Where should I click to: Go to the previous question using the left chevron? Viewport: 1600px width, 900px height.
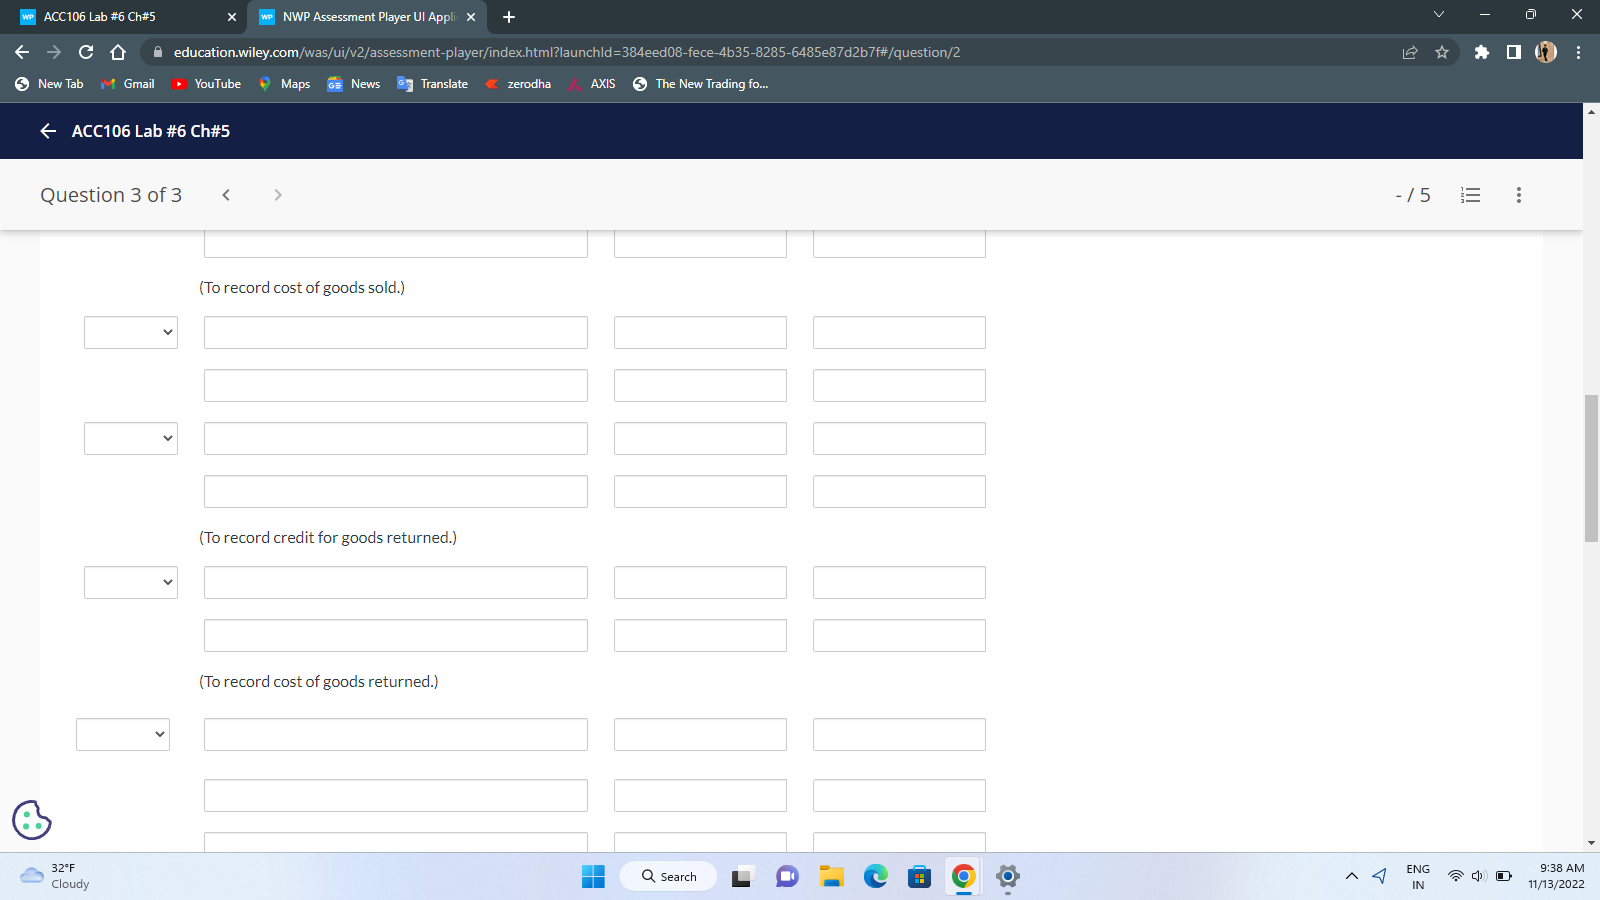click(226, 195)
